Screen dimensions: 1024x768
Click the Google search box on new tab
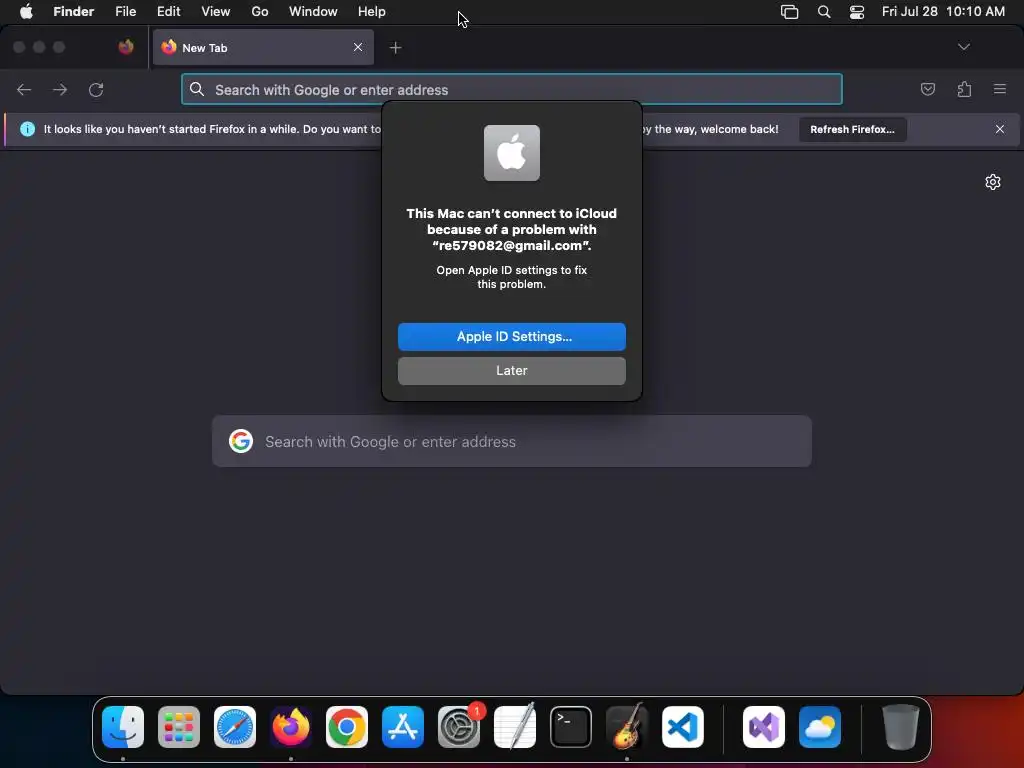[x=511, y=441]
